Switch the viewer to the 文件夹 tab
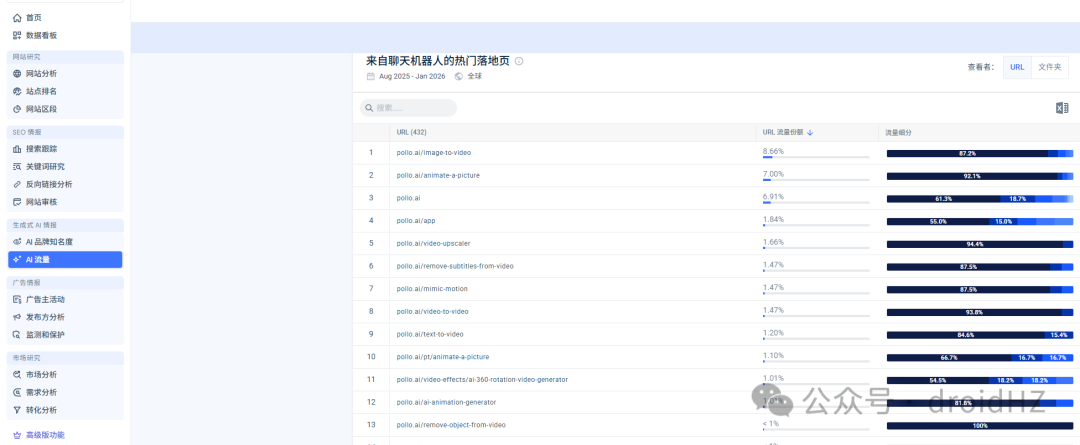The image size is (1080, 445). click(x=1050, y=68)
